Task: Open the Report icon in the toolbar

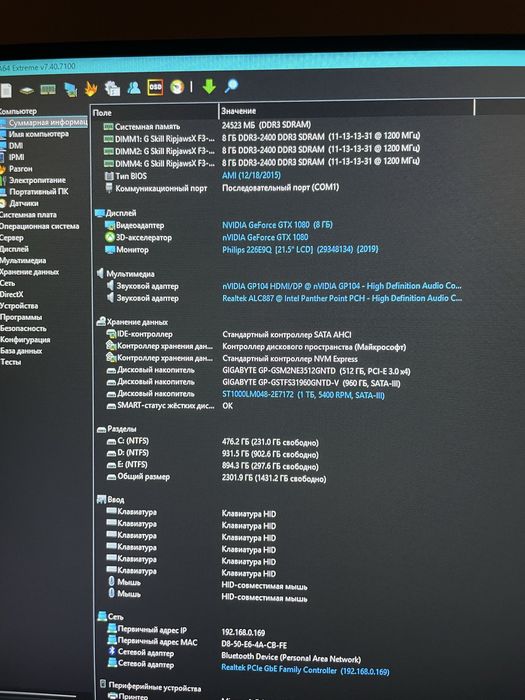Action: pyautogui.click(x=6, y=91)
